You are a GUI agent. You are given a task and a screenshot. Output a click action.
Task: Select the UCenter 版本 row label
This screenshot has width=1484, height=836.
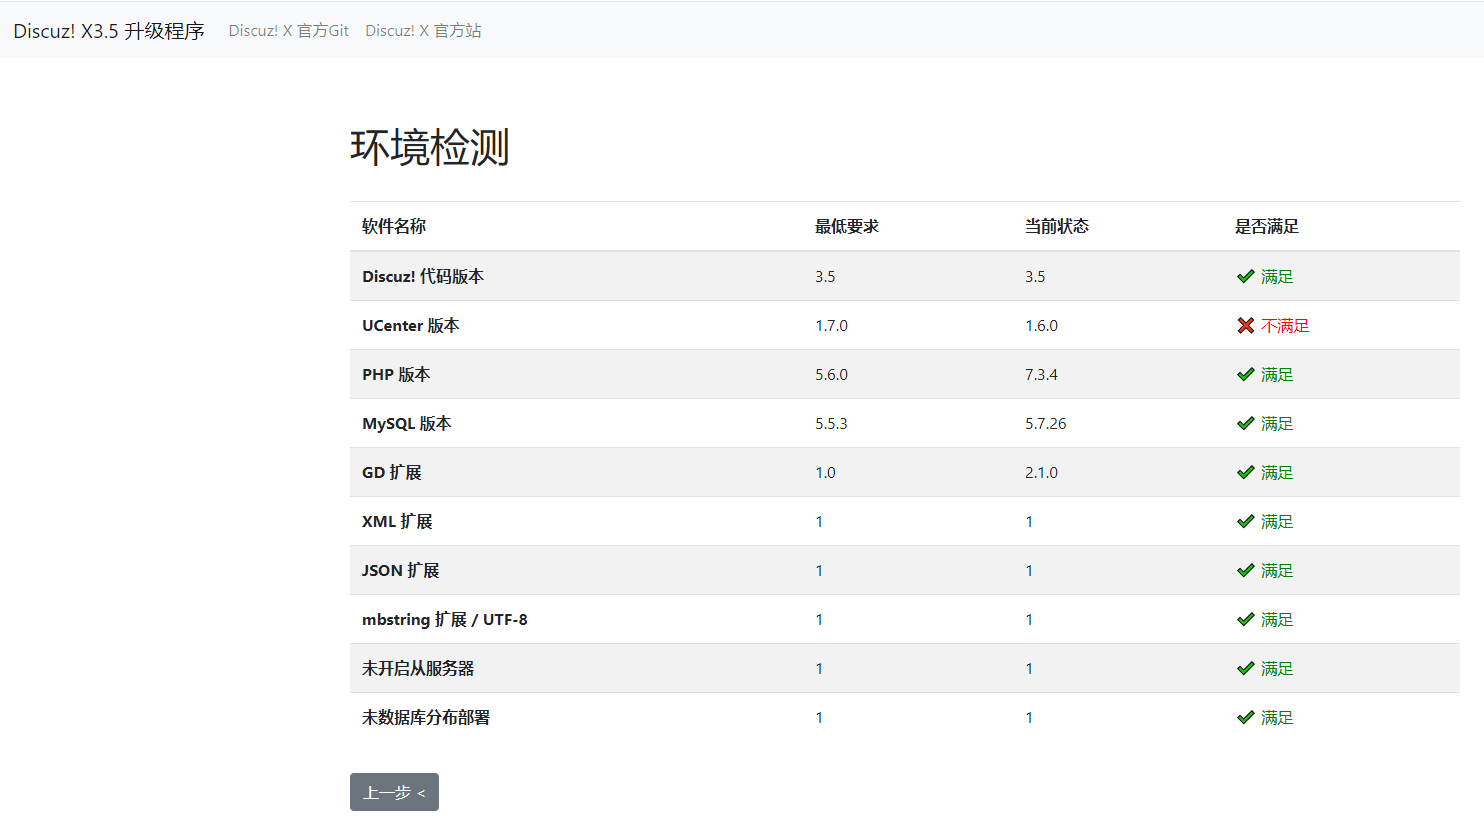click(411, 325)
